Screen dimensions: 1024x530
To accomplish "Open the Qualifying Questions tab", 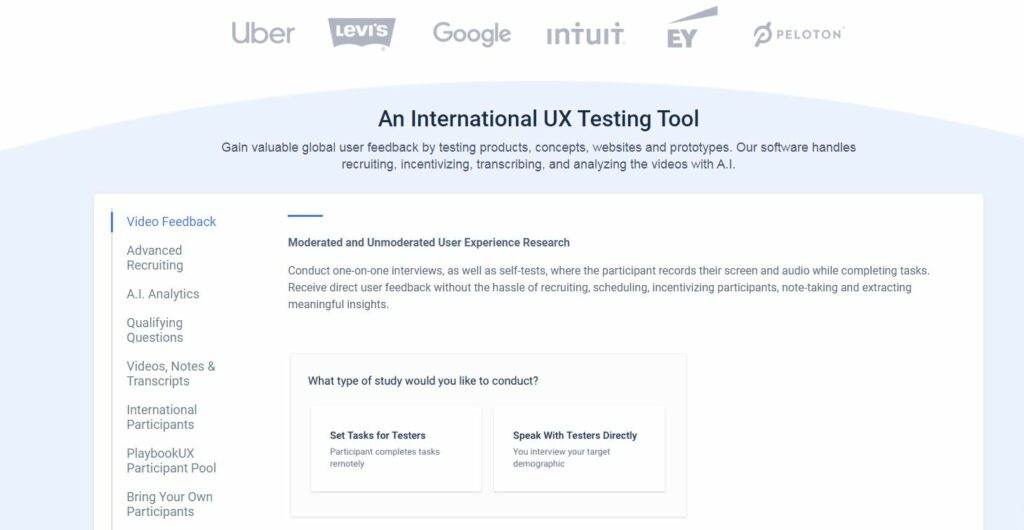I will 155,330.
